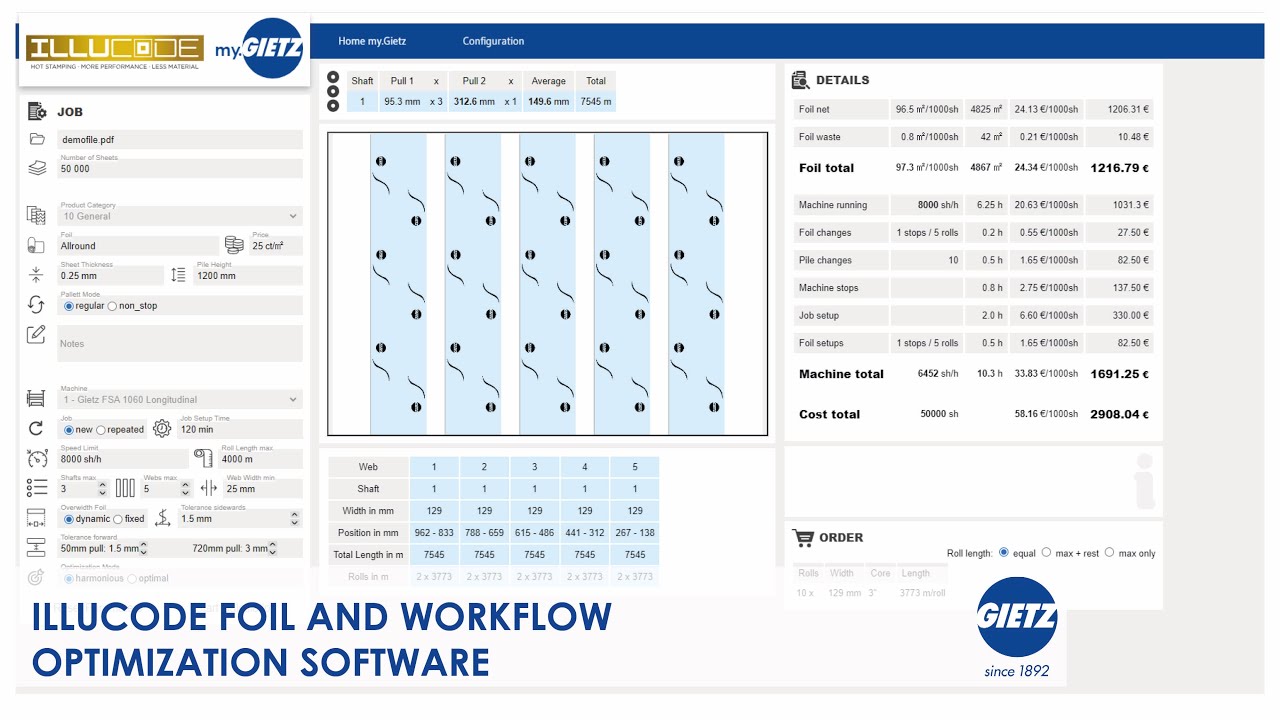Adjust the Webs max stepper

(184, 489)
